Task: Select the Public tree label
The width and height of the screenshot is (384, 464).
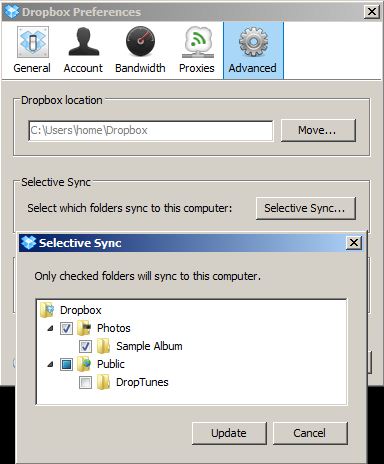Action: [x=111, y=364]
